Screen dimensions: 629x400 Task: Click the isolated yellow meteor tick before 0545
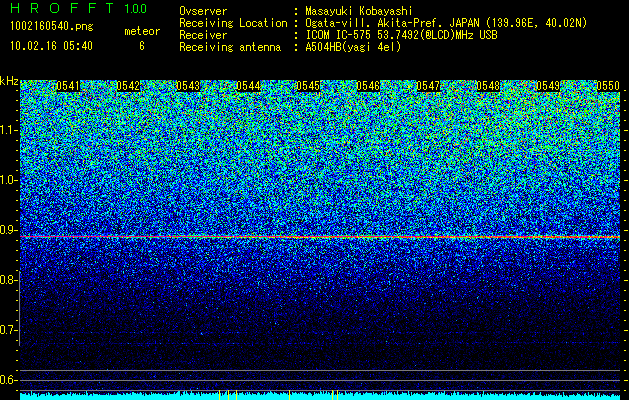point(290,395)
